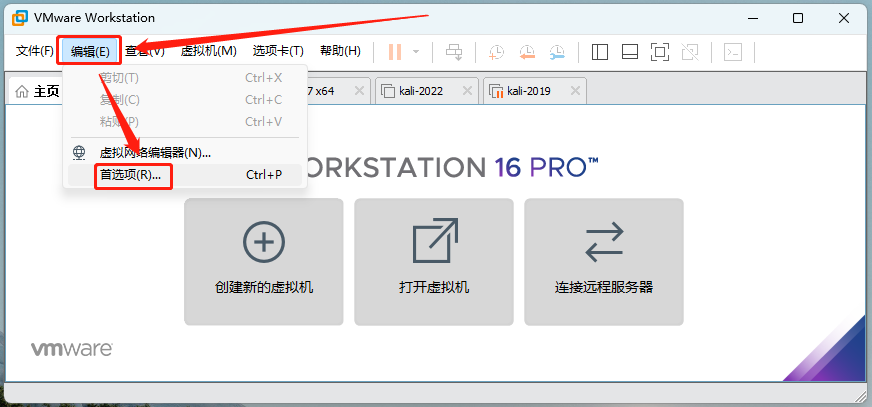Click the 7 x64 tab label

click(320, 91)
